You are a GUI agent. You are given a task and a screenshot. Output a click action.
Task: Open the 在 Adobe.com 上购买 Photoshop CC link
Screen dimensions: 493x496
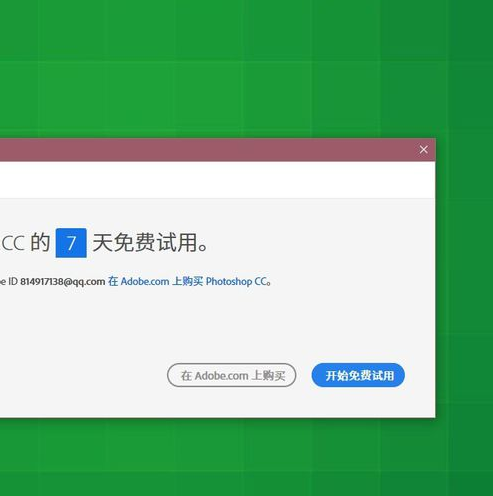(x=188, y=281)
